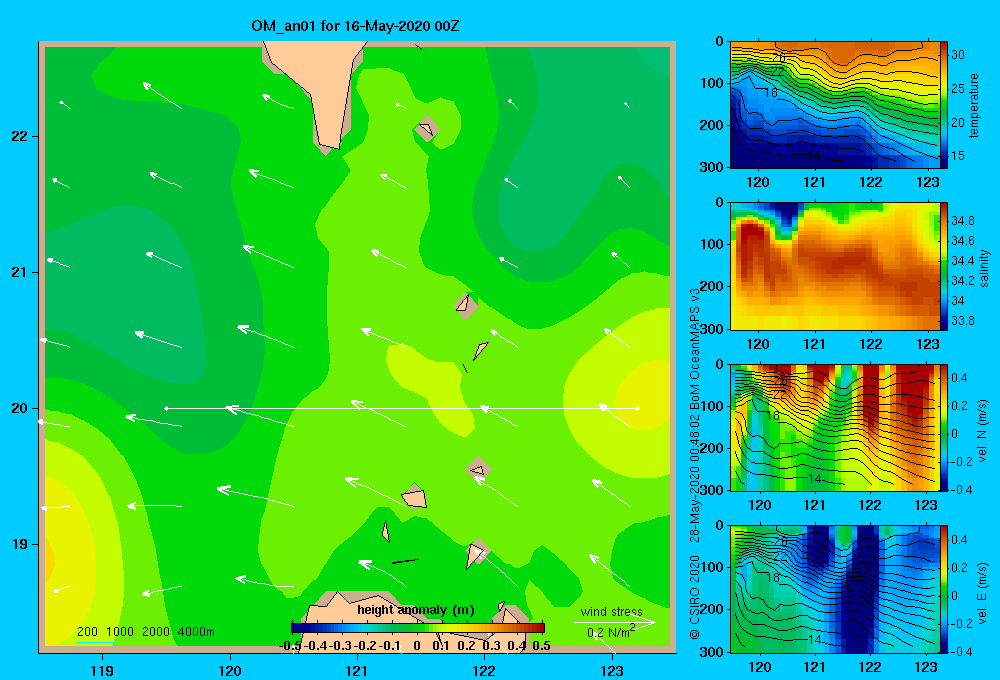Viewport: 1000px width, 680px height.
Task: Click the '© CSIRO 2020' copyright text
Action: (695, 596)
